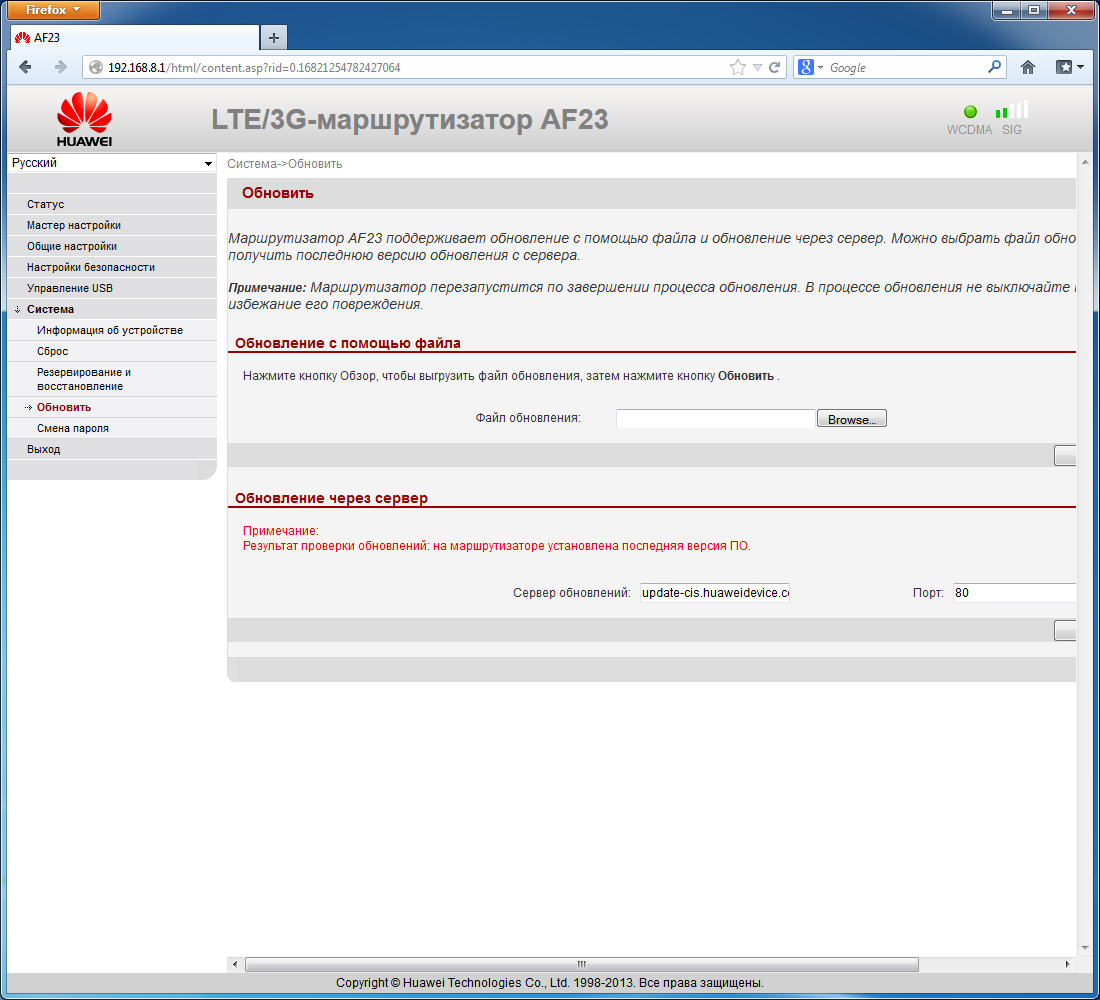This screenshot has width=1100, height=1000.
Task: Open a new tab with plus button
Action: 274,38
